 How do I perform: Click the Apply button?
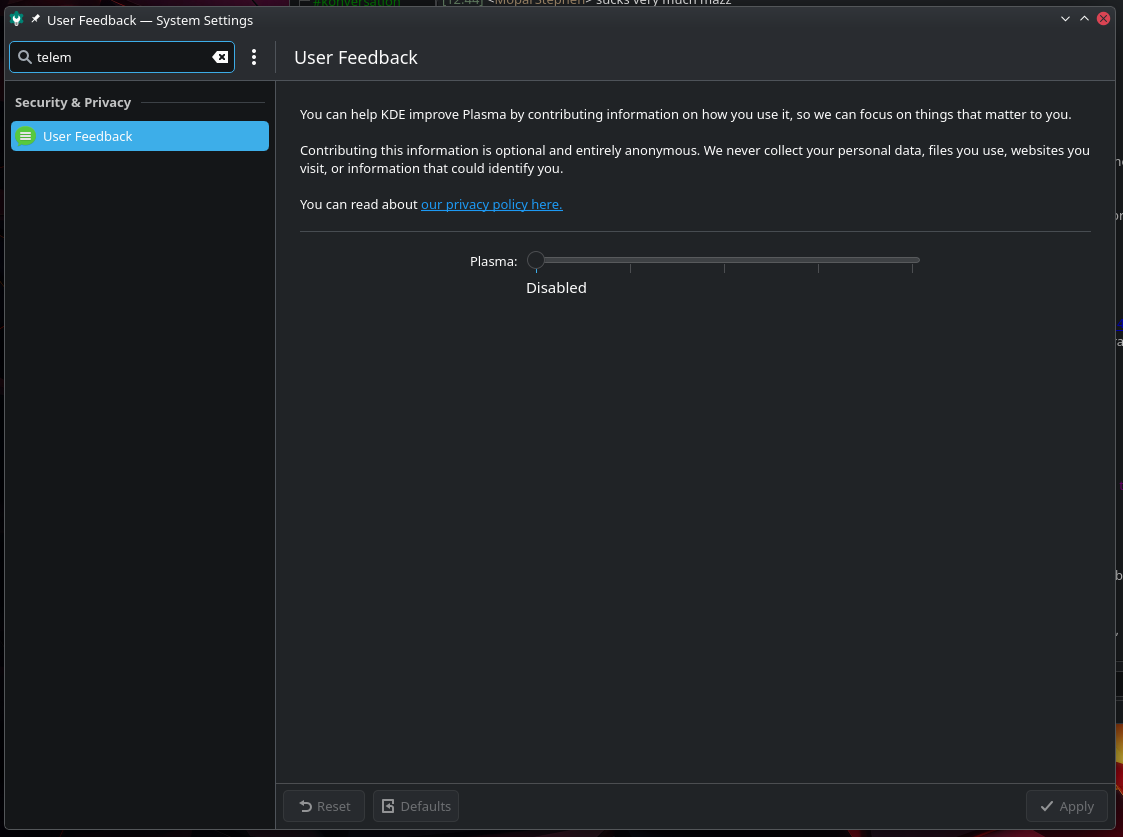click(1066, 806)
